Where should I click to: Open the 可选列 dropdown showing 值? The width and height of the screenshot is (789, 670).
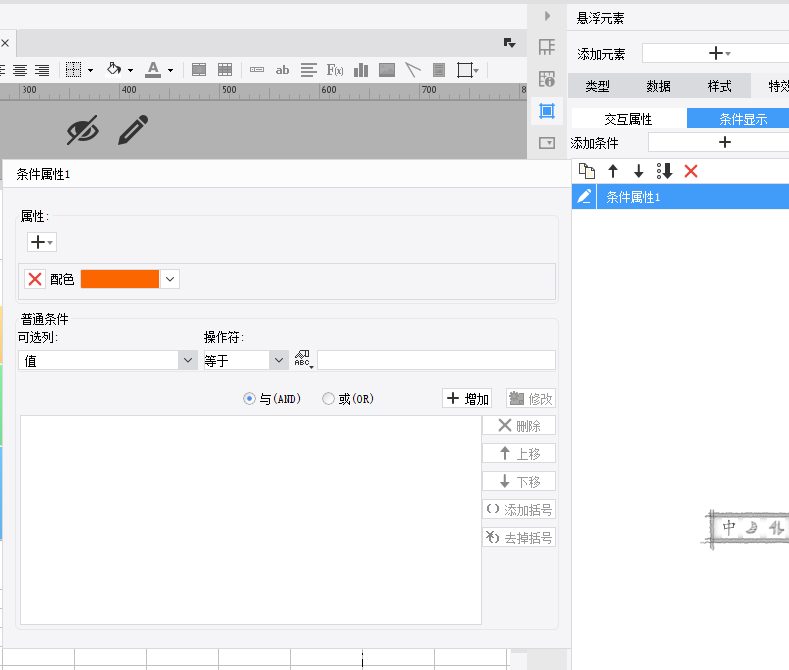pyautogui.click(x=187, y=361)
